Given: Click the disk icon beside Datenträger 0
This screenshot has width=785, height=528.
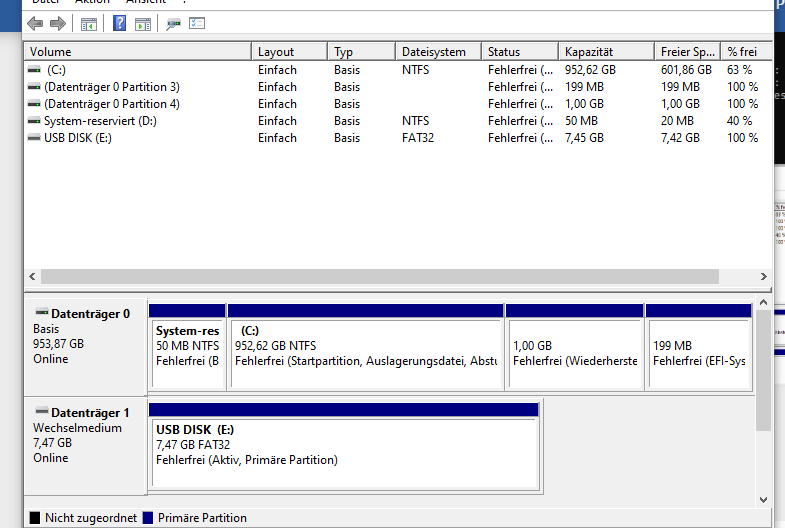Looking at the screenshot, I should [42, 312].
